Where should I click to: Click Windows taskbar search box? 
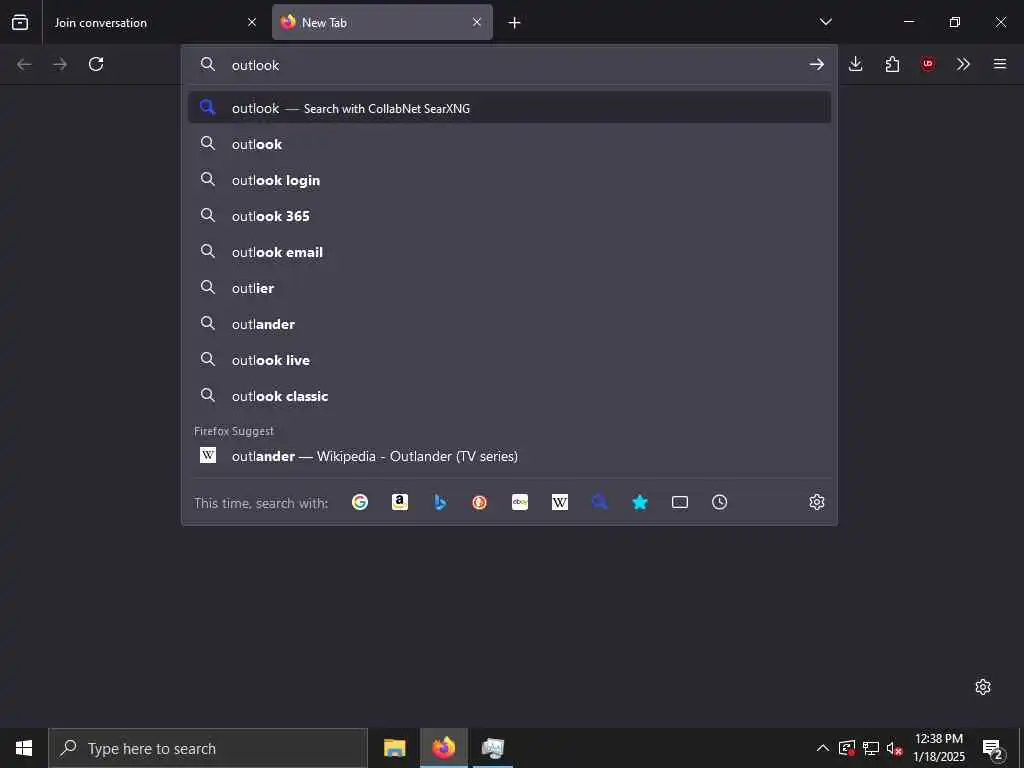pos(208,748)
